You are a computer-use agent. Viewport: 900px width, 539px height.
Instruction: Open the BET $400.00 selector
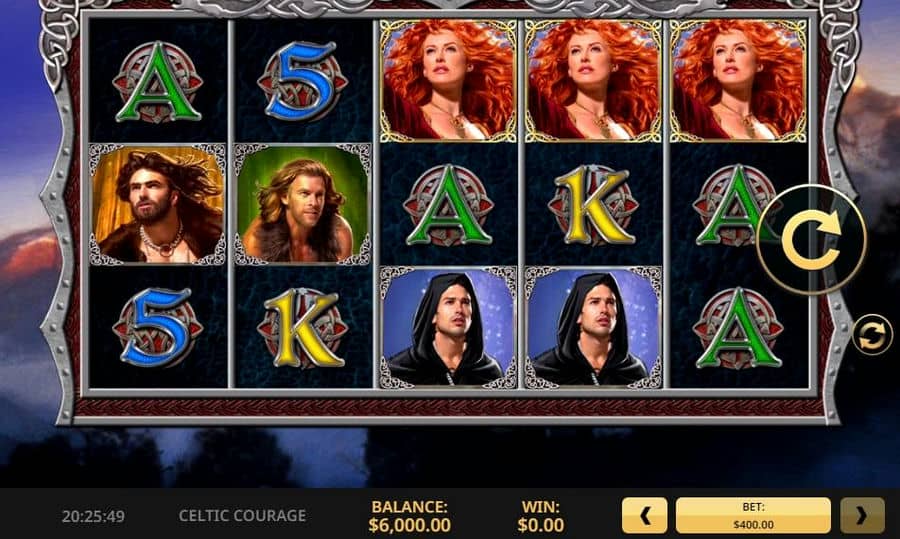(753, 515)
